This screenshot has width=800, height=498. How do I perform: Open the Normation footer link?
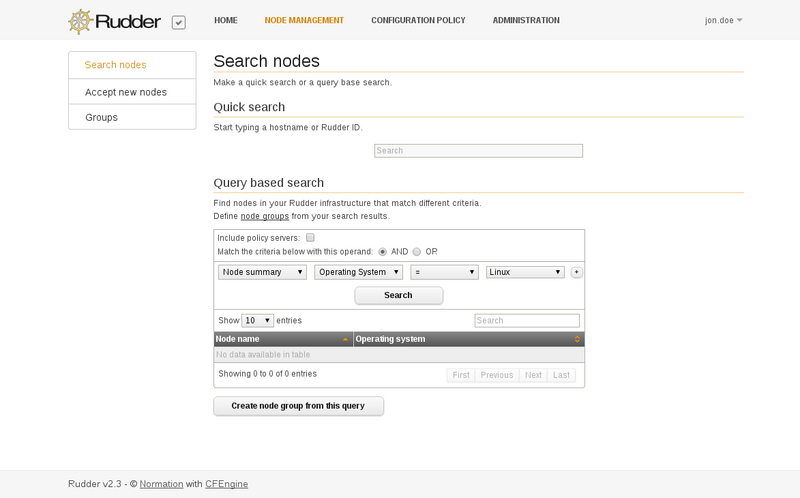161,484
